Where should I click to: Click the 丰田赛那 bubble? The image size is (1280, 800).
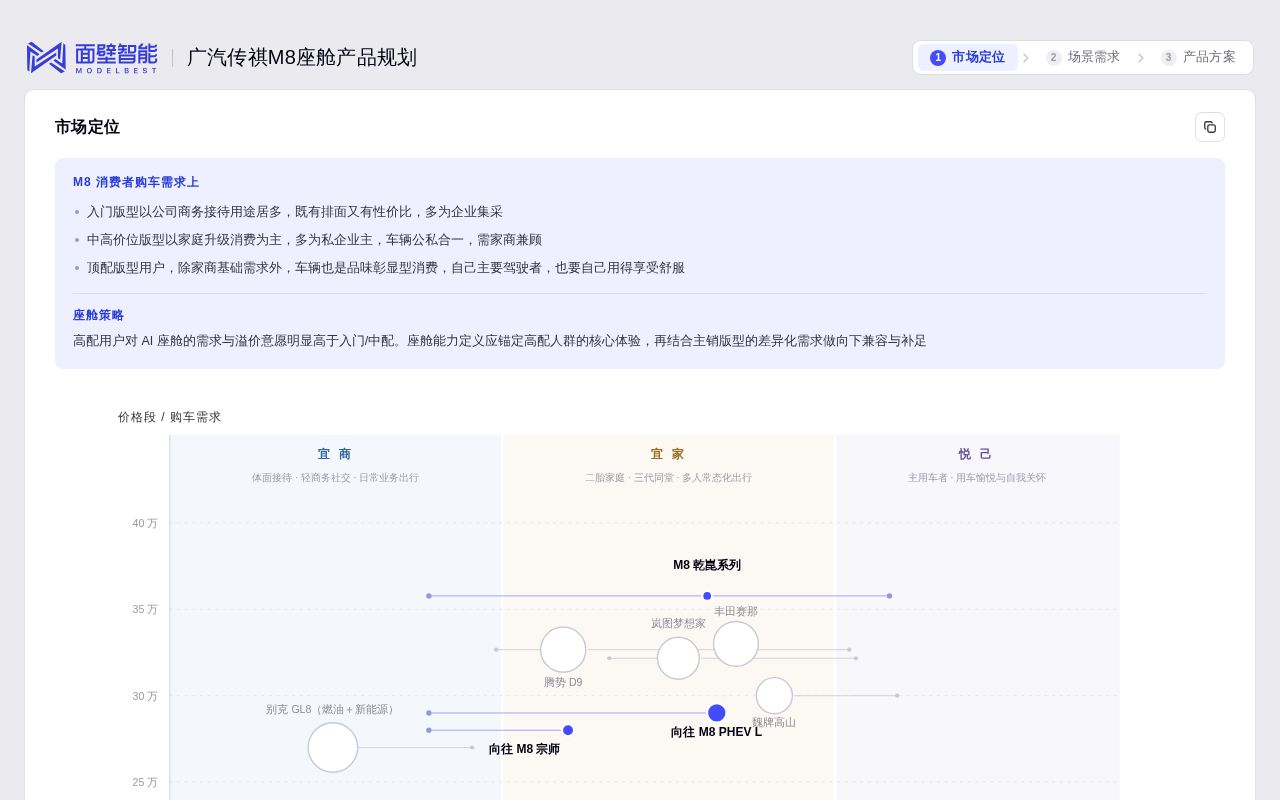pos(736,644)
